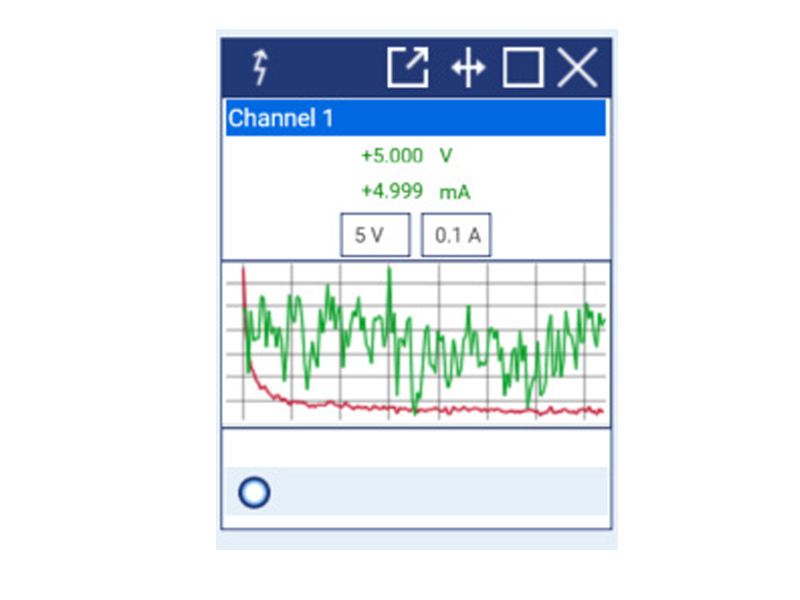Click the mA unit label
Screen dimensions: 800x600
454,190
